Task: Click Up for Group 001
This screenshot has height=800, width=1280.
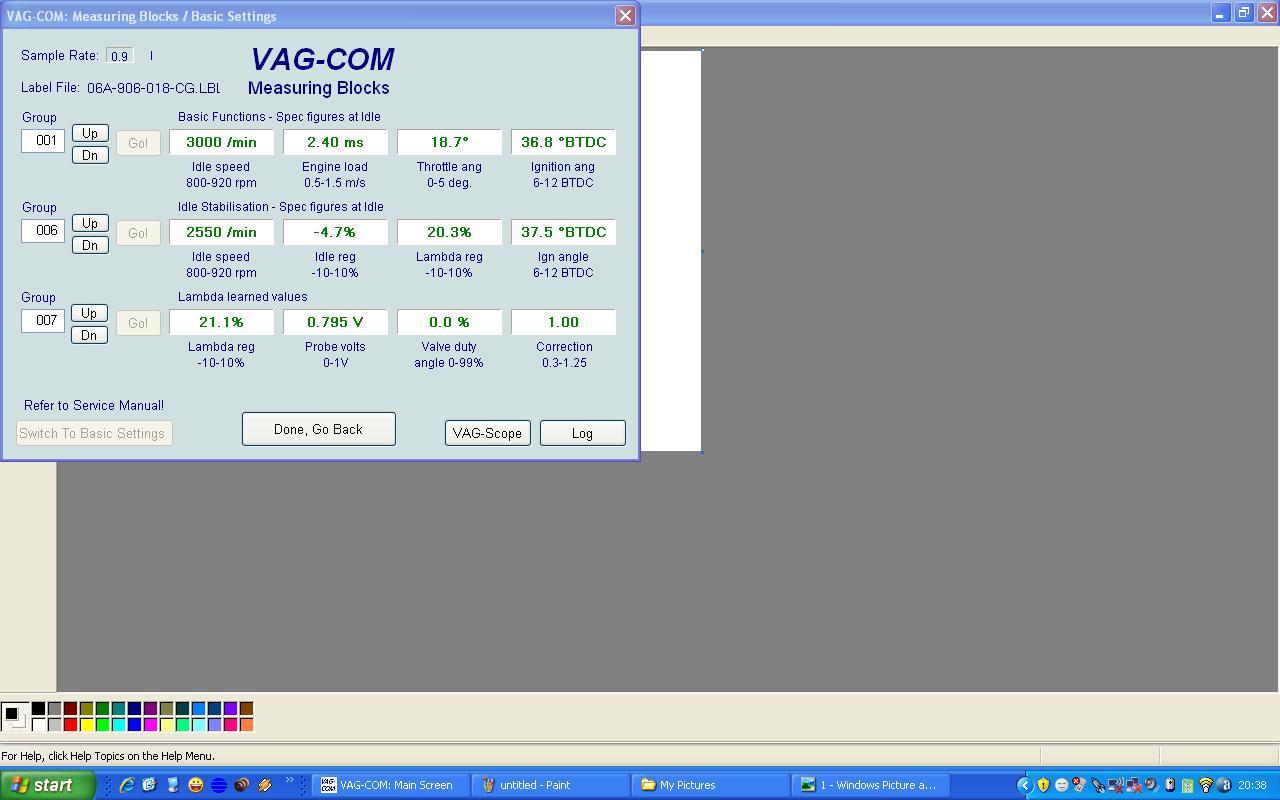Action: [90, 133]
